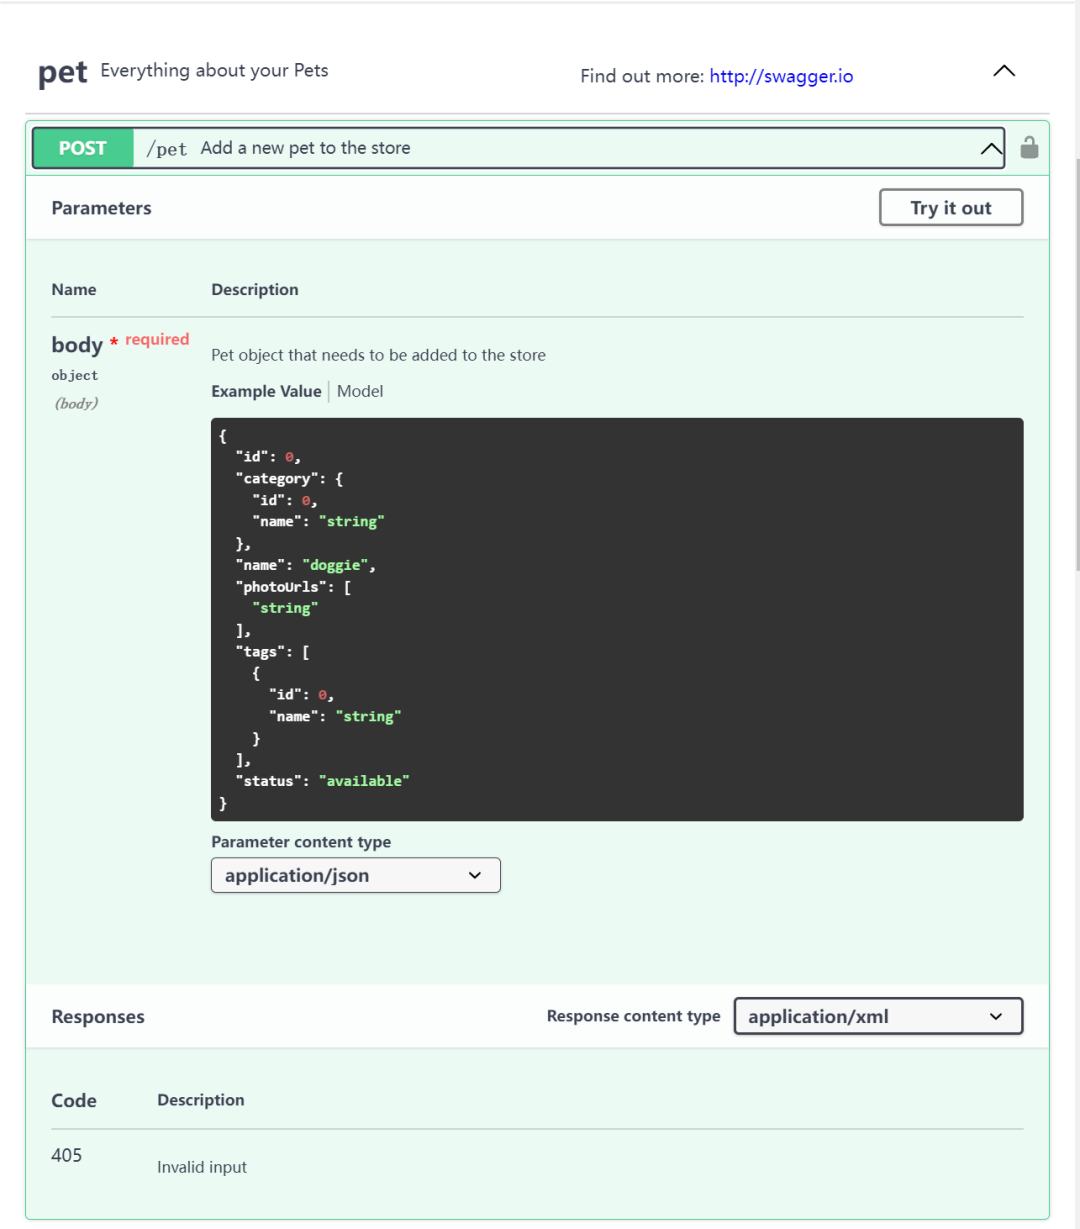Image resolution: width=1080 pixels, height=1229 pixels.
Task: Click the /pet path text
Action: click(166, 149)
